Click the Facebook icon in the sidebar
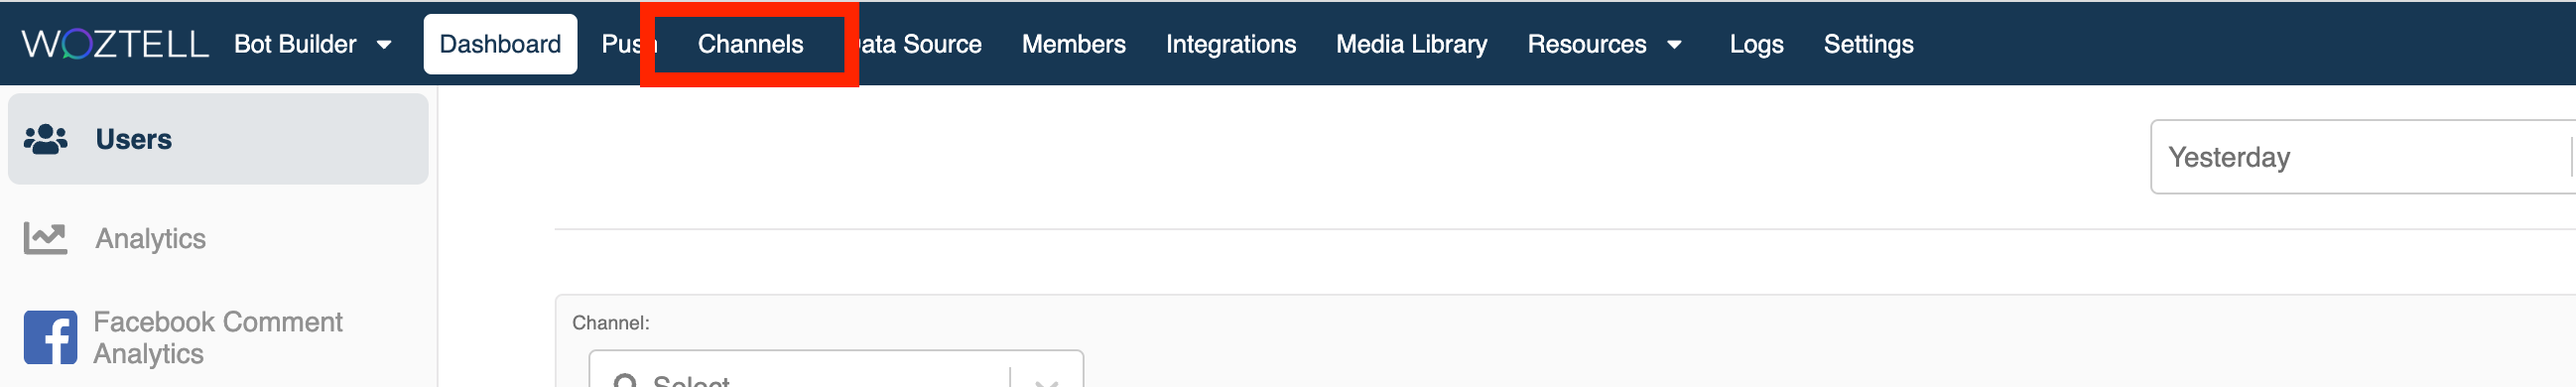This screenshot has width=2576, height=387. coord(50,337)
